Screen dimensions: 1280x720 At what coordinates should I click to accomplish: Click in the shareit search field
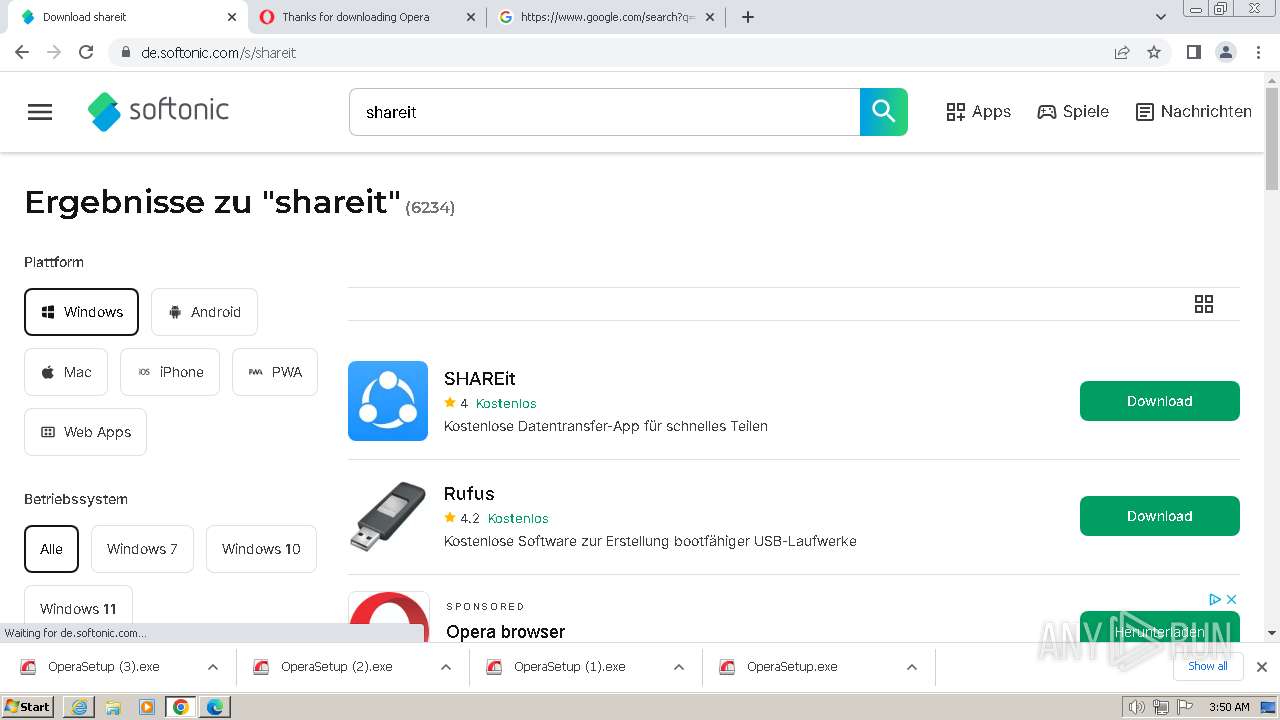click(x=604, y=112)
